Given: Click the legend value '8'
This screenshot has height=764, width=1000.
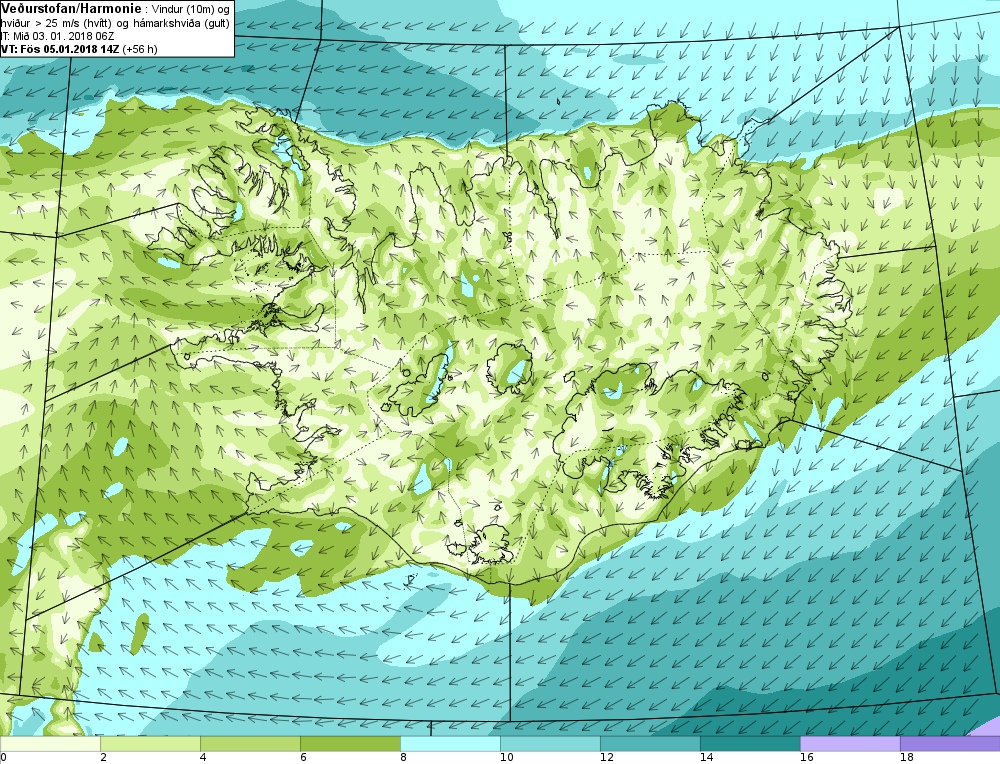Looking at the screenshot, I should click(404, 758).
